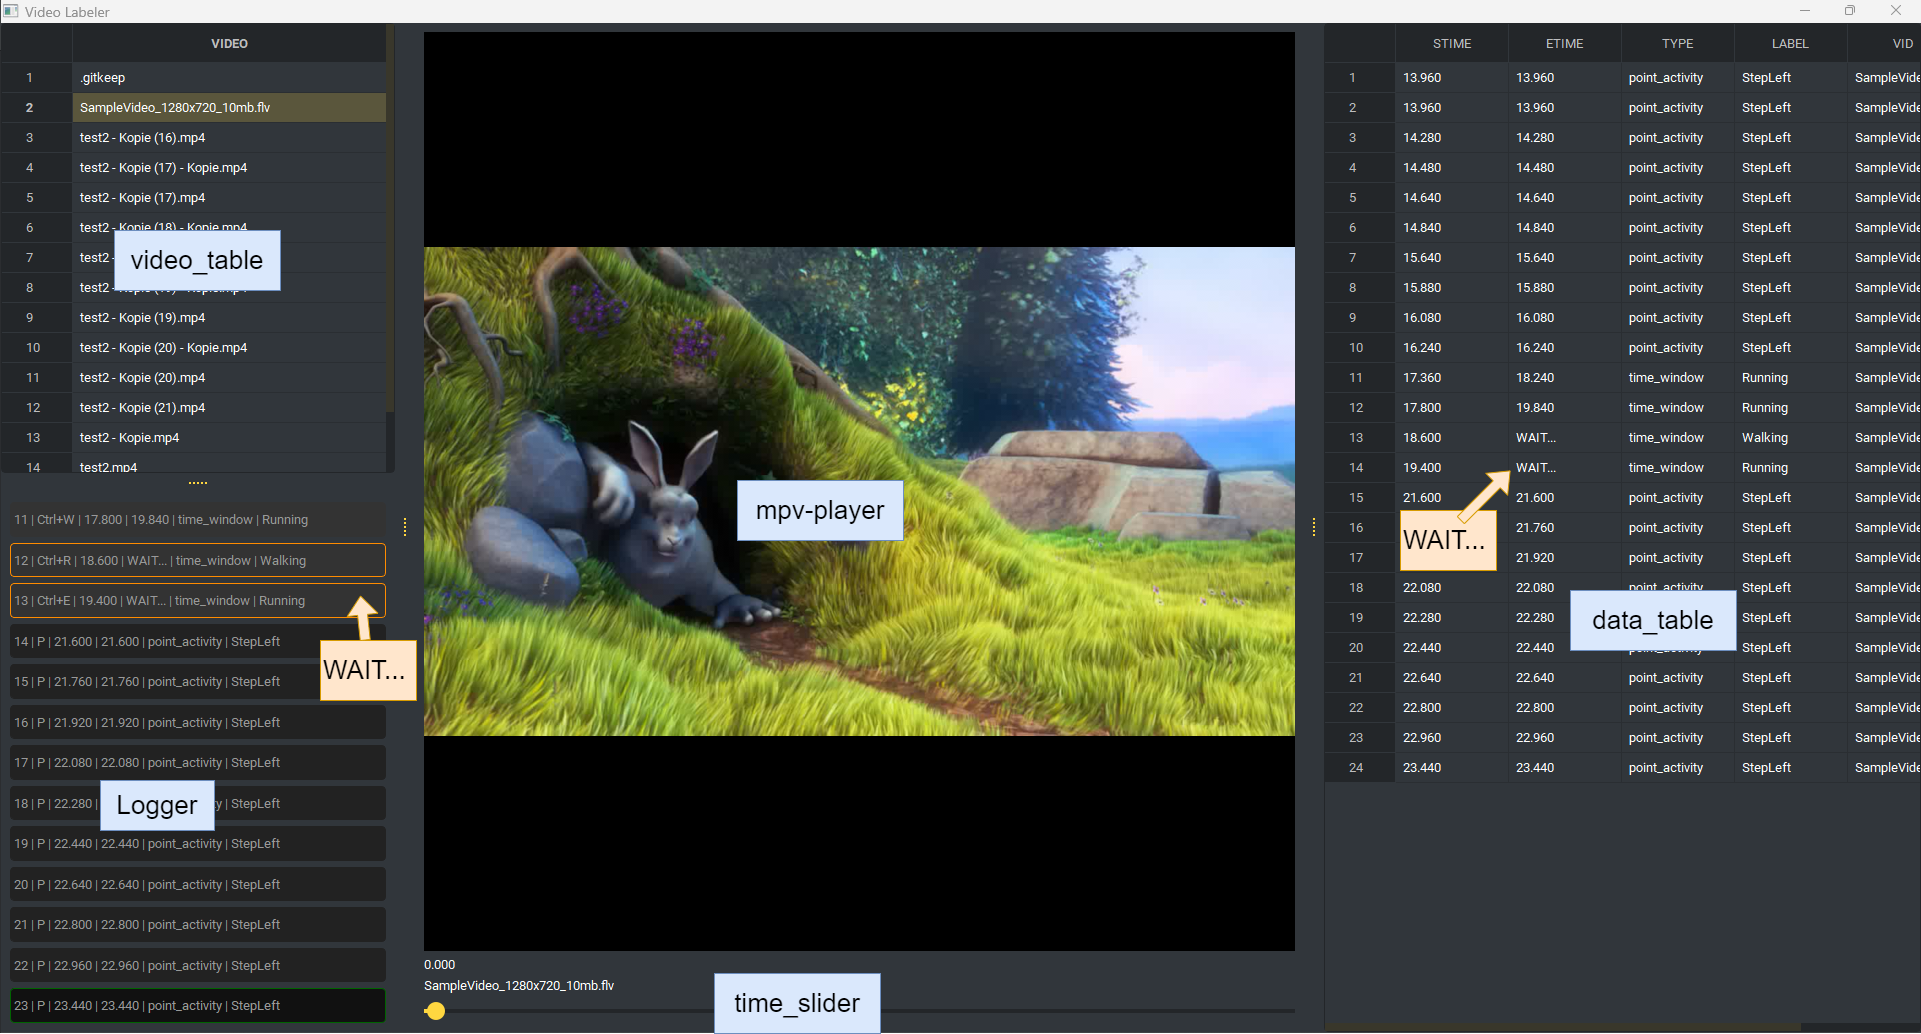Screen dimensions: 1921x1034
Task: Click the mpv video player frame
Action: pos(859,491)
